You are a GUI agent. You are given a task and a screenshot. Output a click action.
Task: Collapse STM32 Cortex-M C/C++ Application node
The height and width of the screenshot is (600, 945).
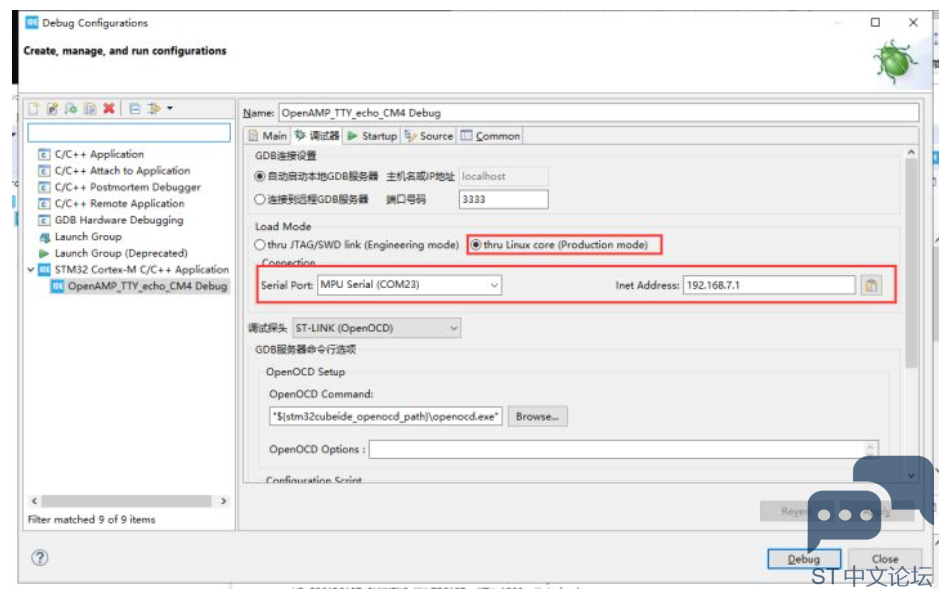pyautogui.click(x=31, y=270)
